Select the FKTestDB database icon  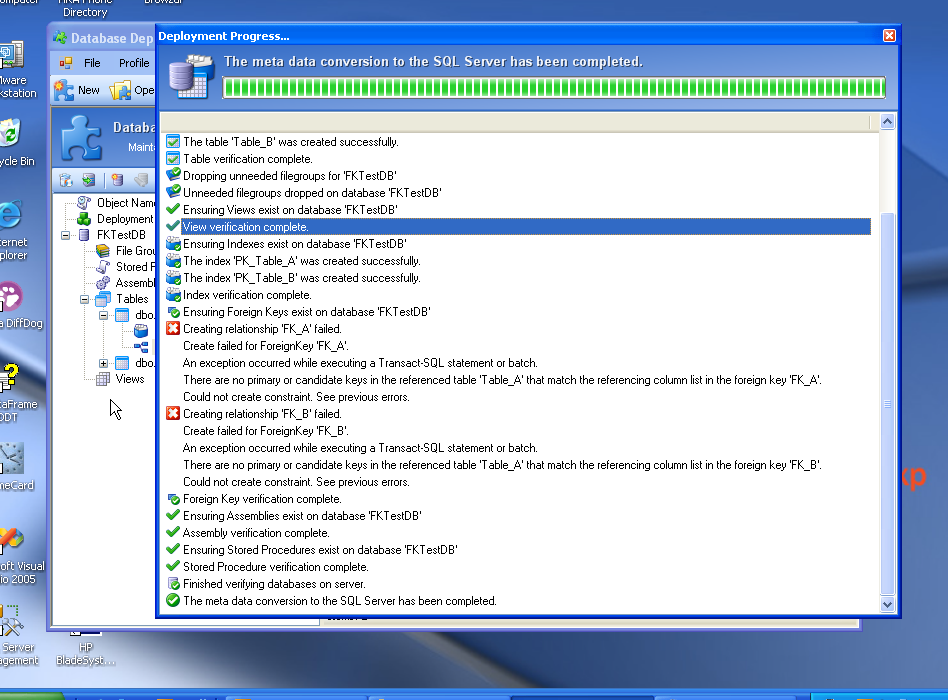(x=84, y=235)
